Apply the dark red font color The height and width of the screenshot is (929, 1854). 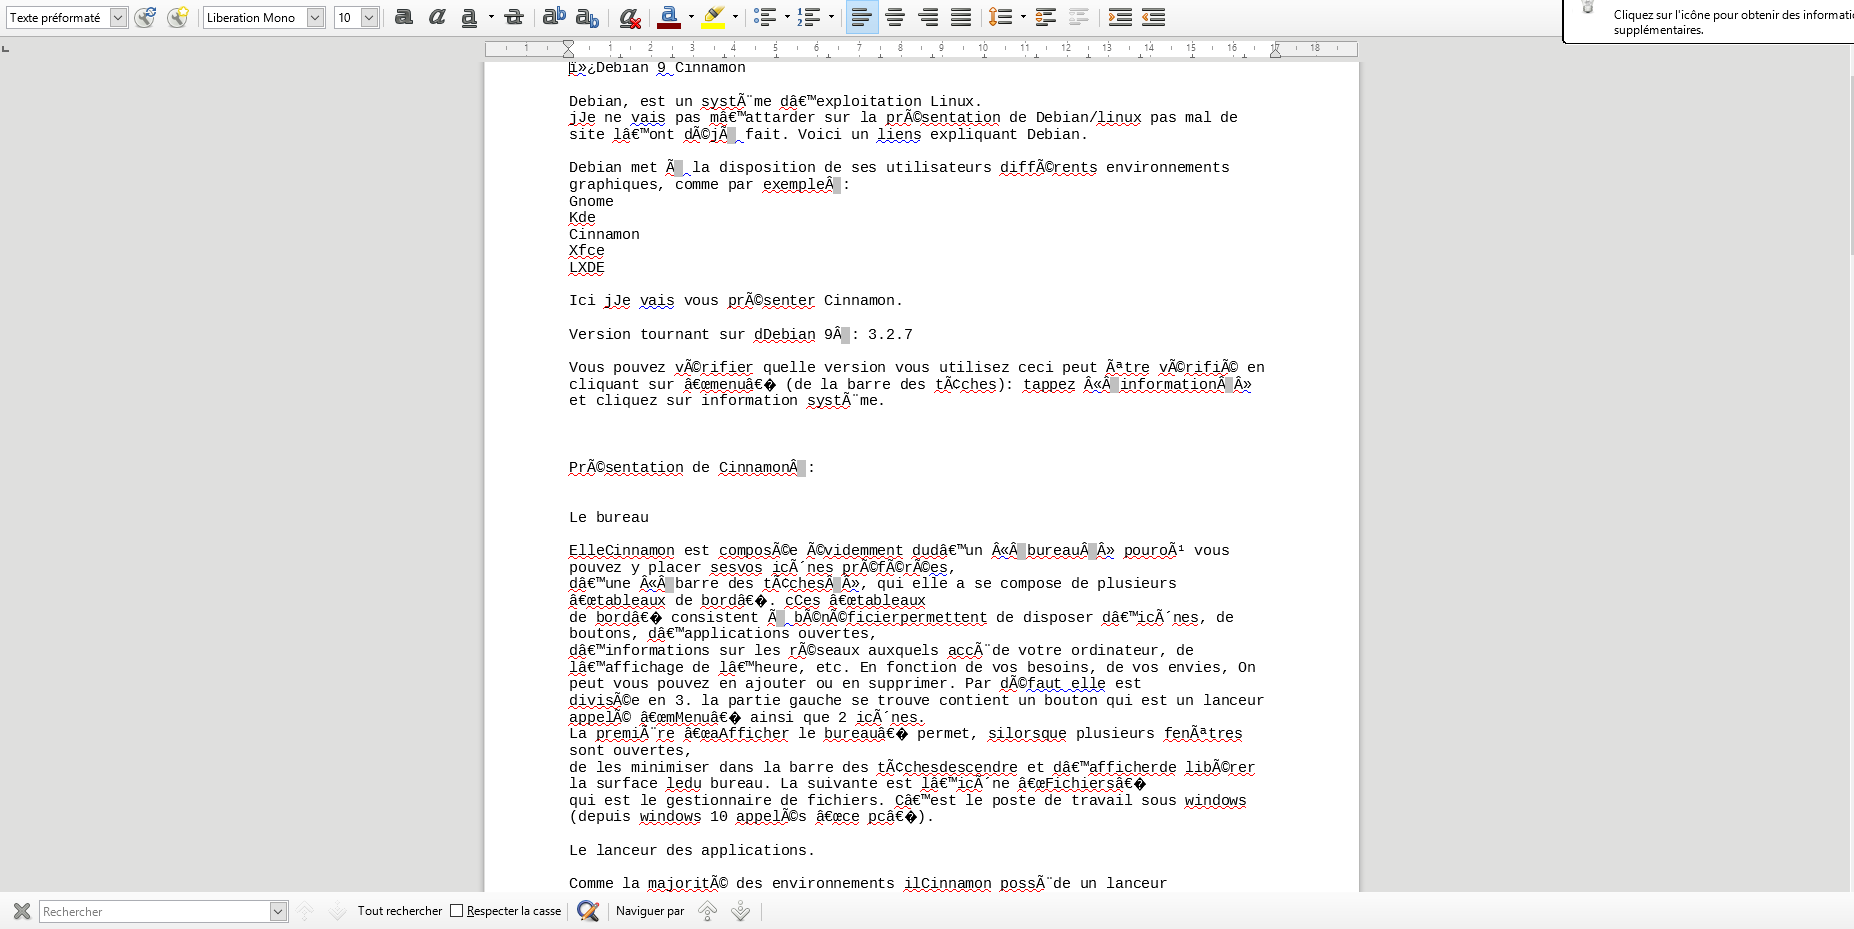click(x=669, y=17)
